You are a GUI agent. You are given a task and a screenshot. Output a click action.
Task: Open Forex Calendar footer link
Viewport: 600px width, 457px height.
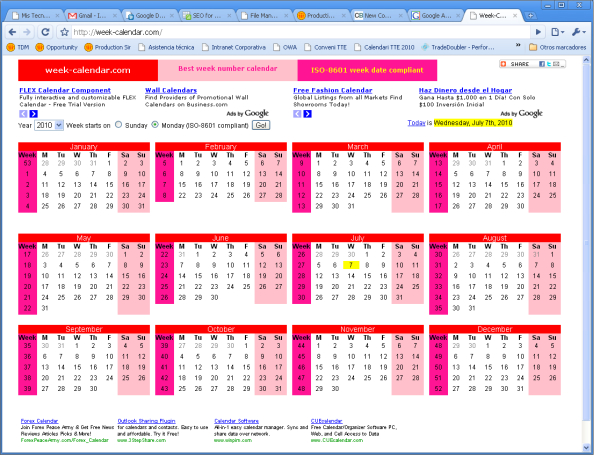tap(39, 421)
